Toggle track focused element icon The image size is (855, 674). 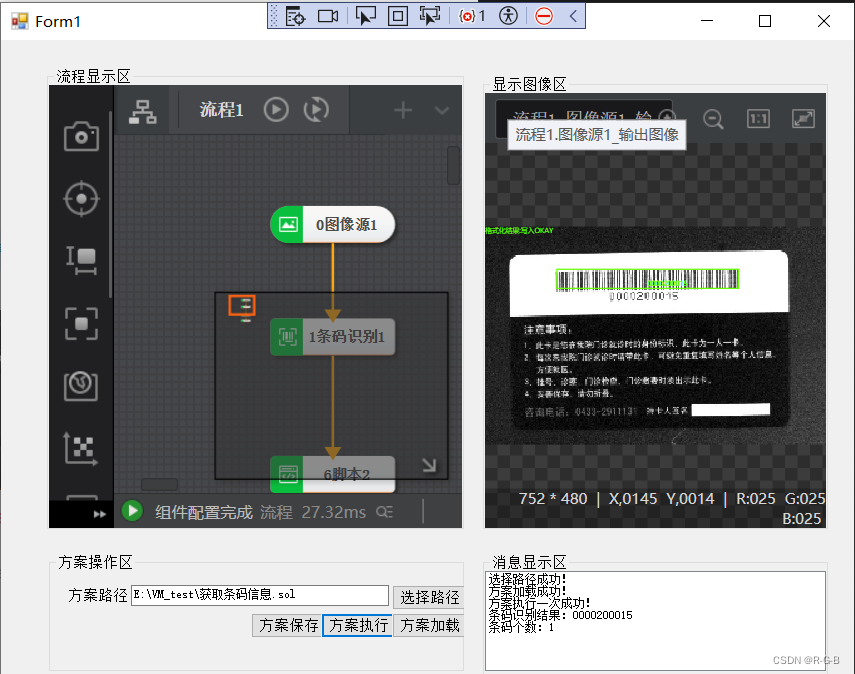(x=430, y=16)
